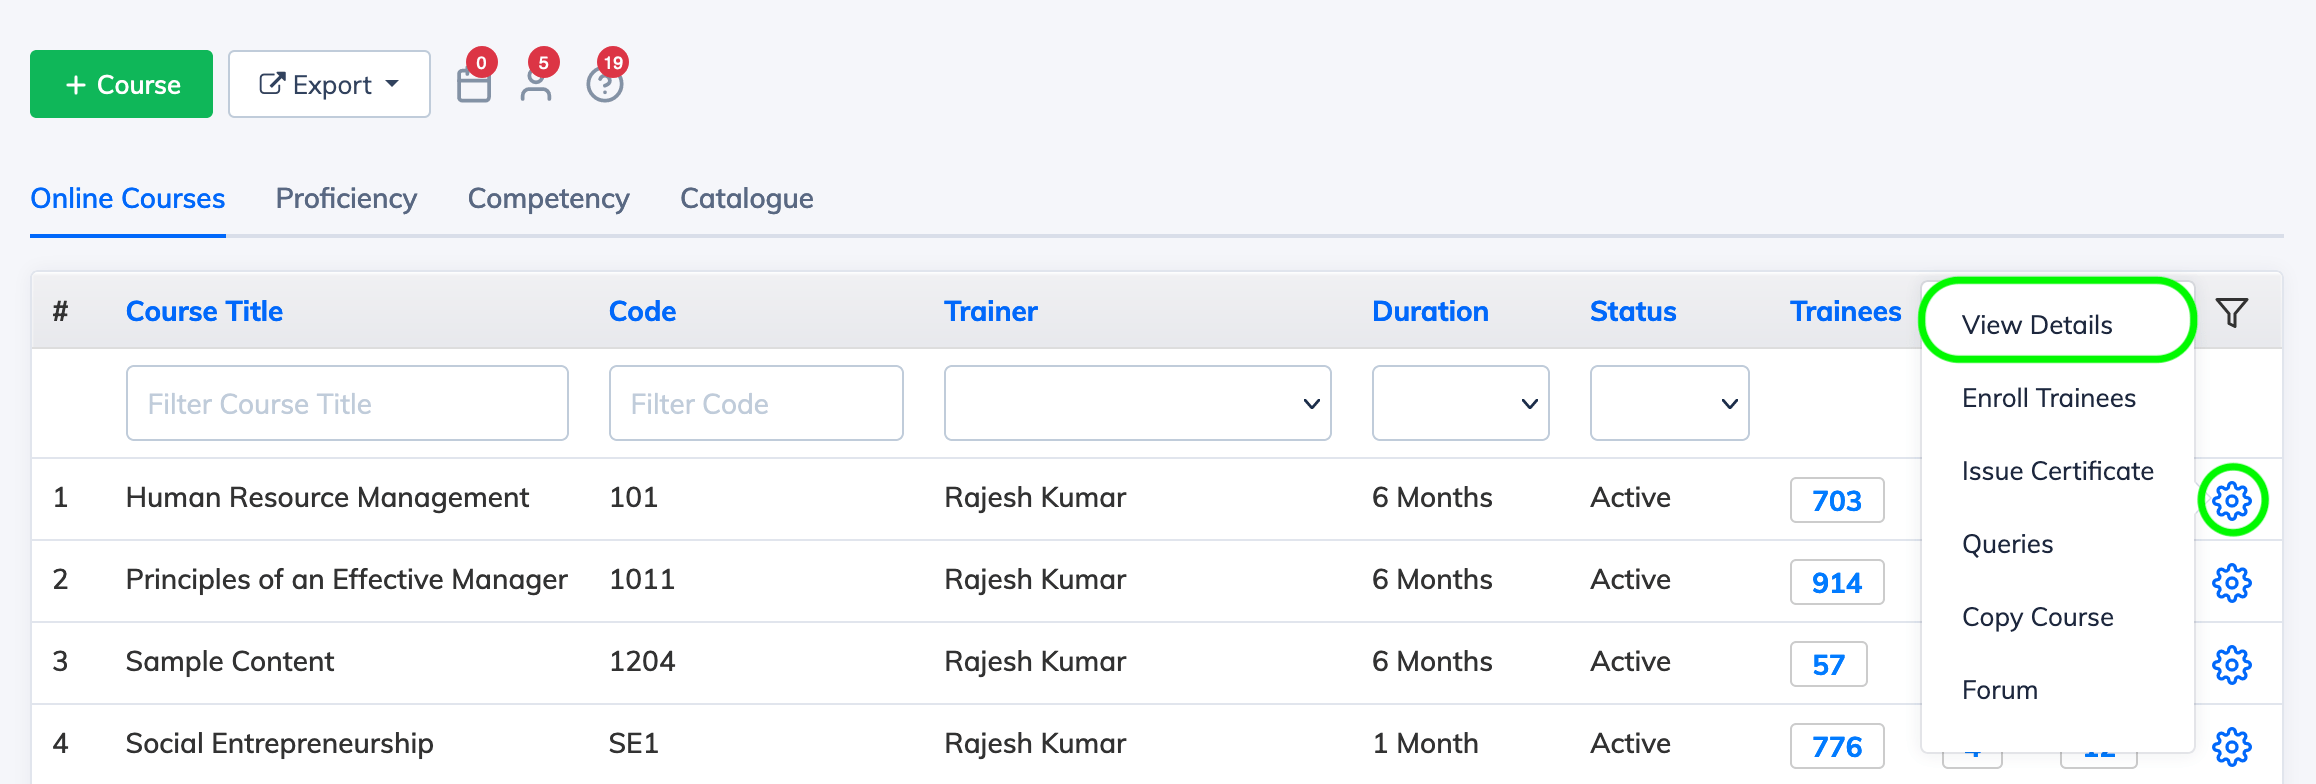This screenshot has width=2316, height=784.
Task: Click course code 101 cell
Action: (633, 497)
